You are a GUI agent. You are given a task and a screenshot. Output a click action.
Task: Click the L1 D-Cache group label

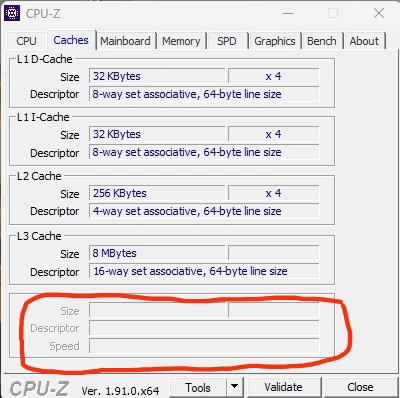[45, 59]
